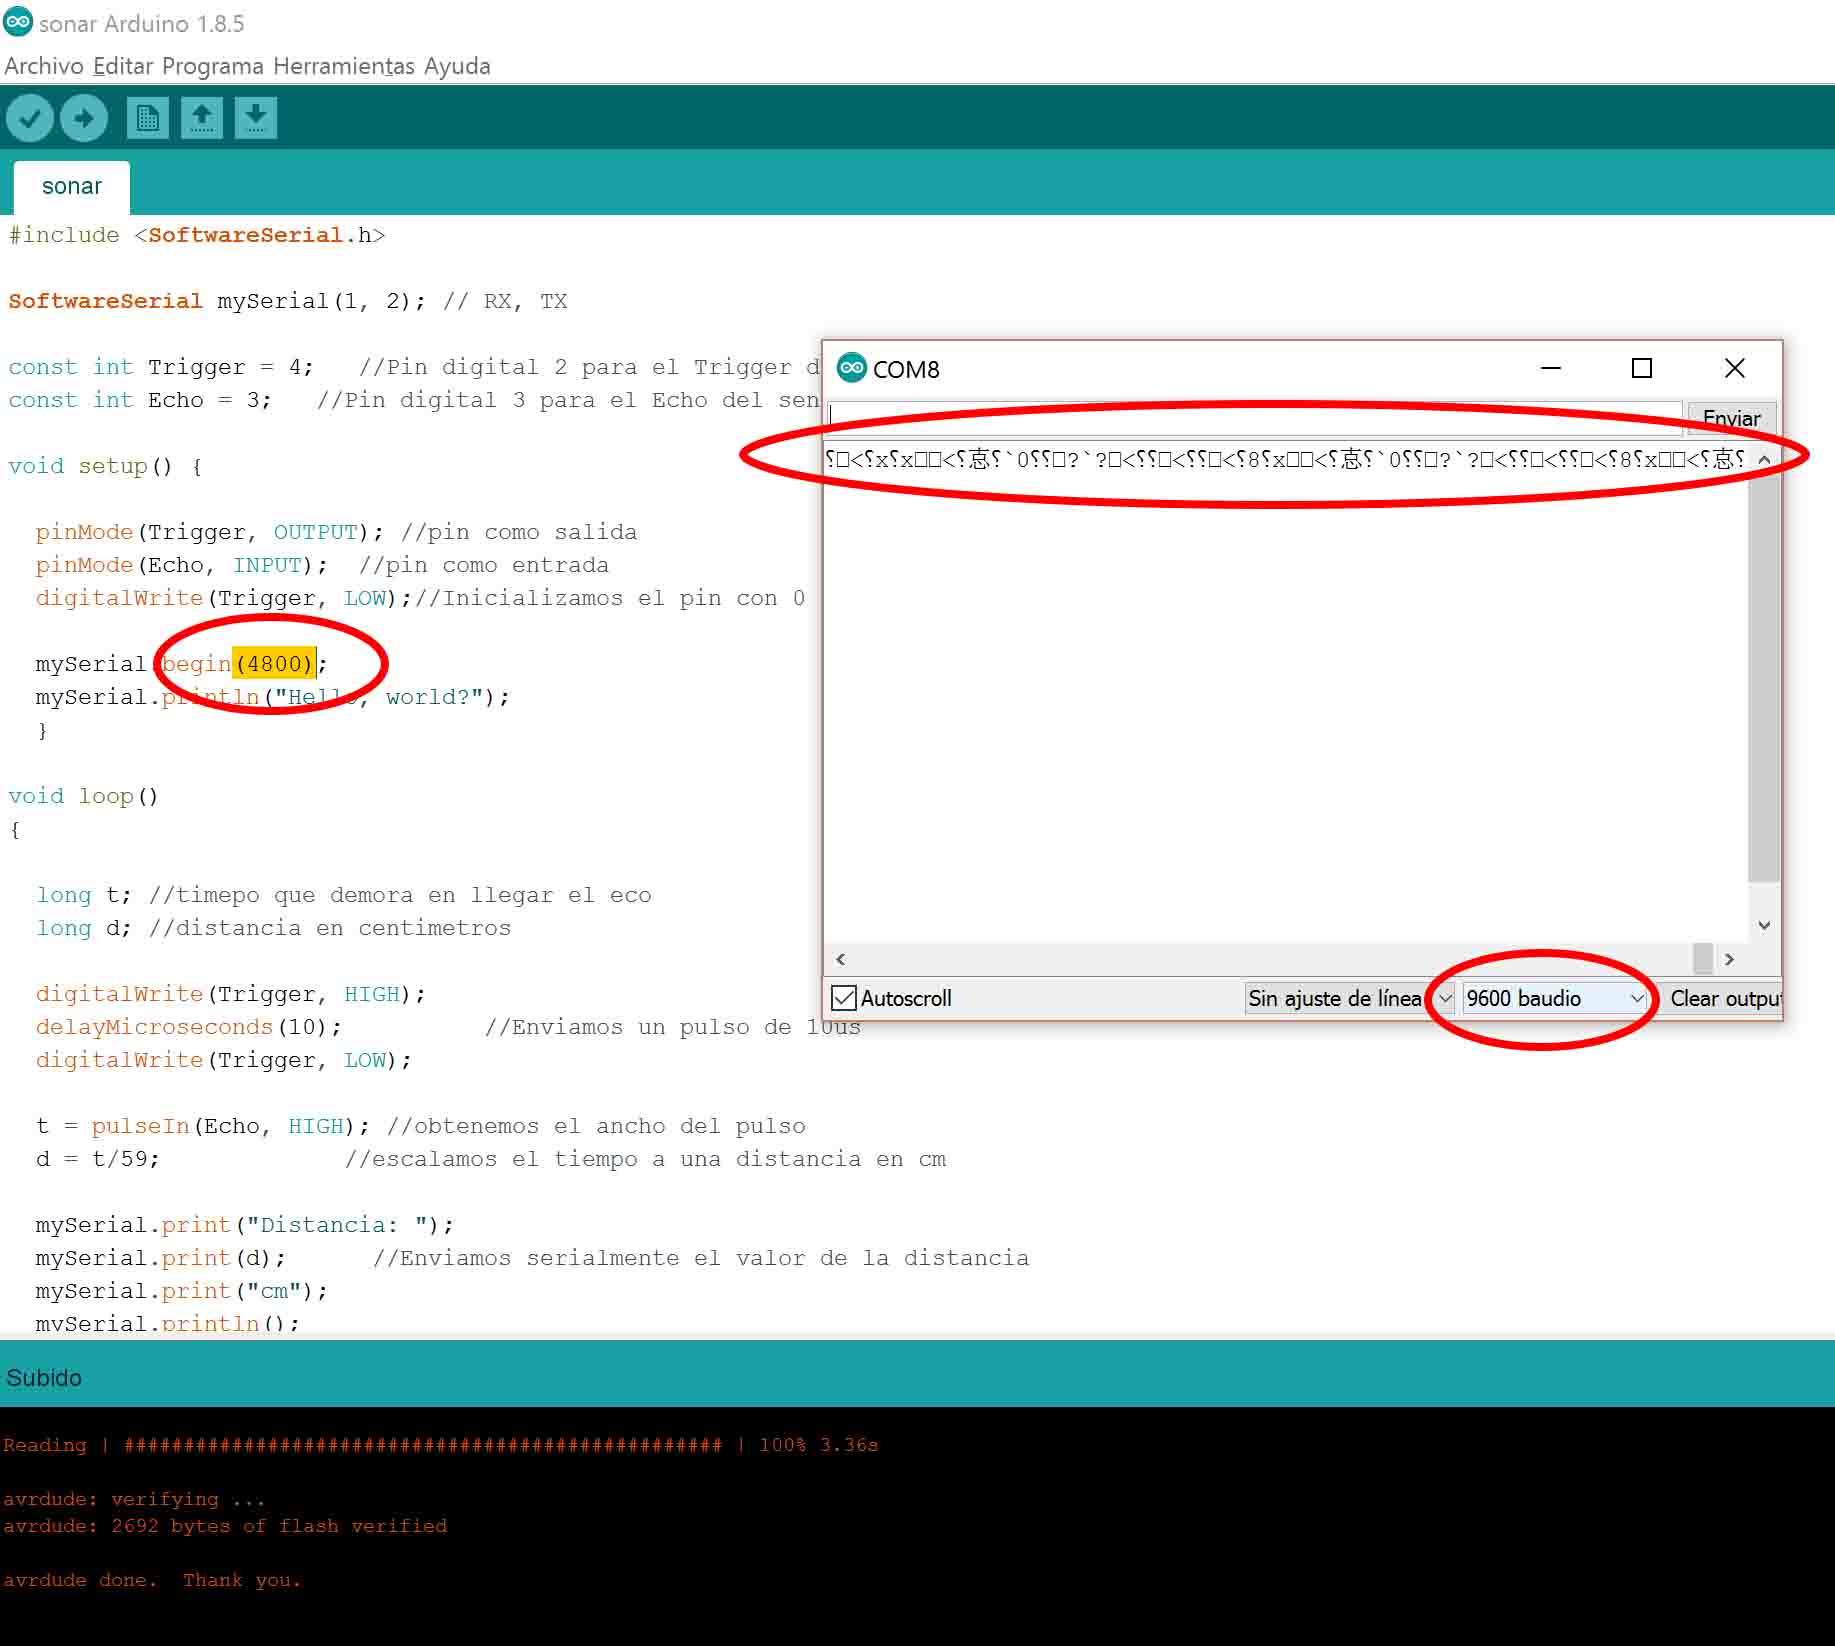Click the Clear output button
This screenshot has width=1835, height=1646.
pyautogui.click(x=1724, y=998)
